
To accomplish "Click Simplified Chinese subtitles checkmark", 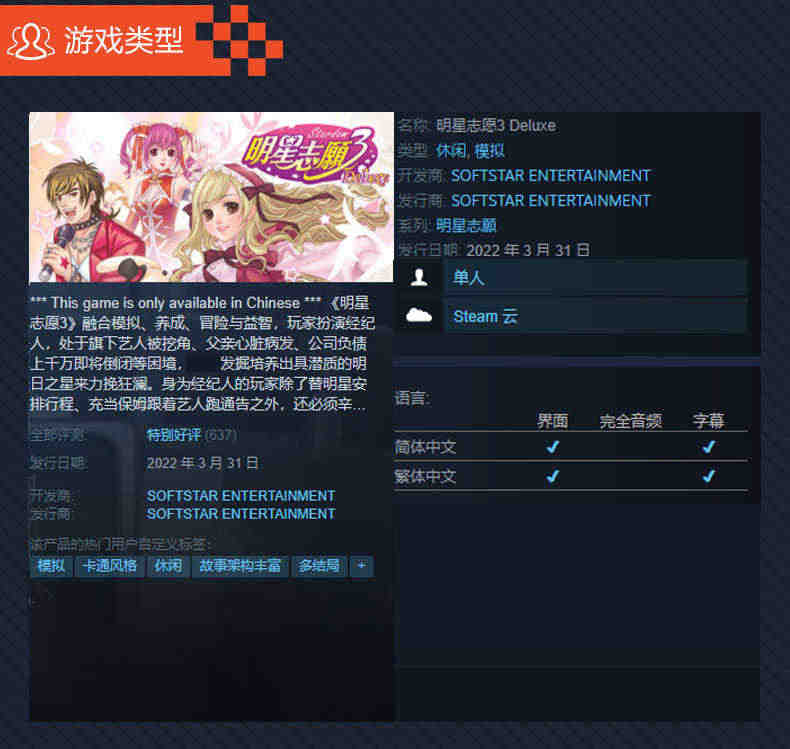I will click(709, 447).
